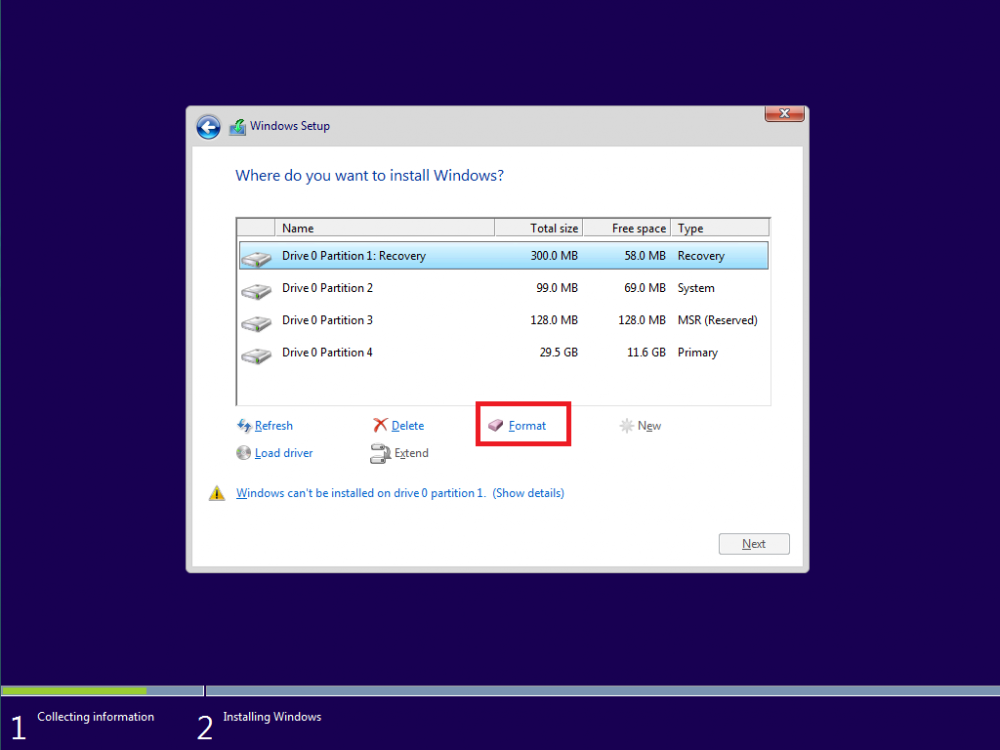
Task: Click the 69.0 MB free space cell
Action: click(645, 288)
